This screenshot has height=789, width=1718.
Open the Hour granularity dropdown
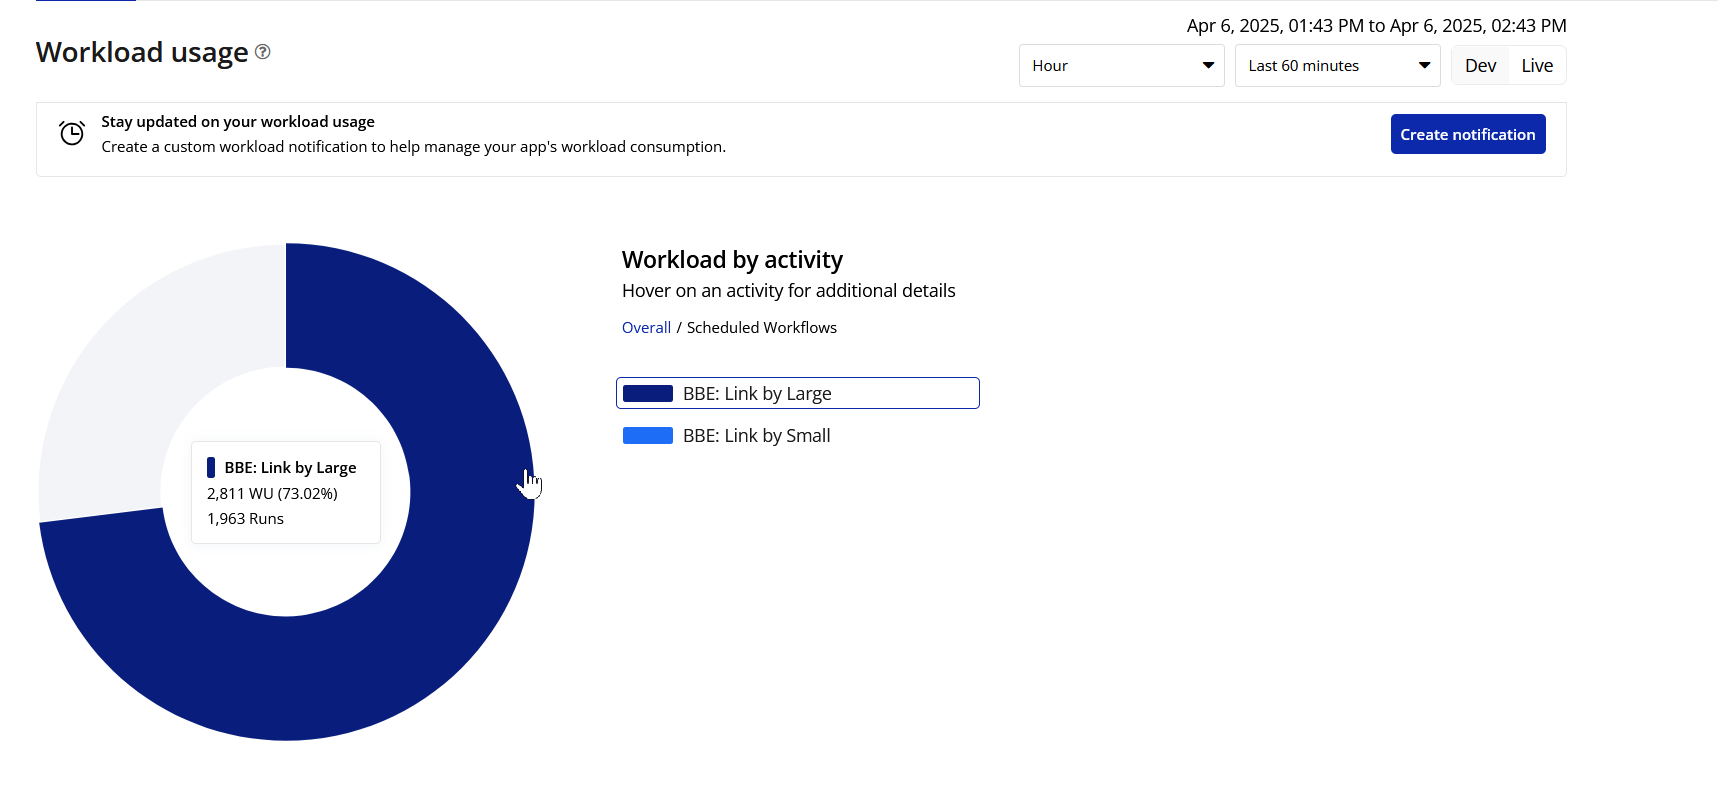point(1121,66)
